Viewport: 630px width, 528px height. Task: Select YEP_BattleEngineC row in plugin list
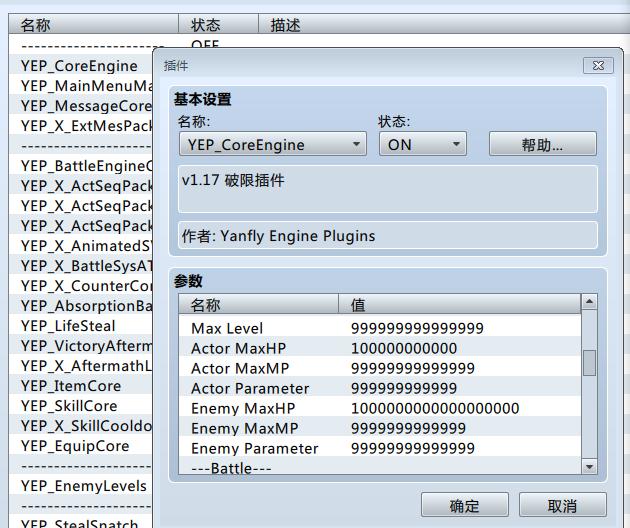81,166
